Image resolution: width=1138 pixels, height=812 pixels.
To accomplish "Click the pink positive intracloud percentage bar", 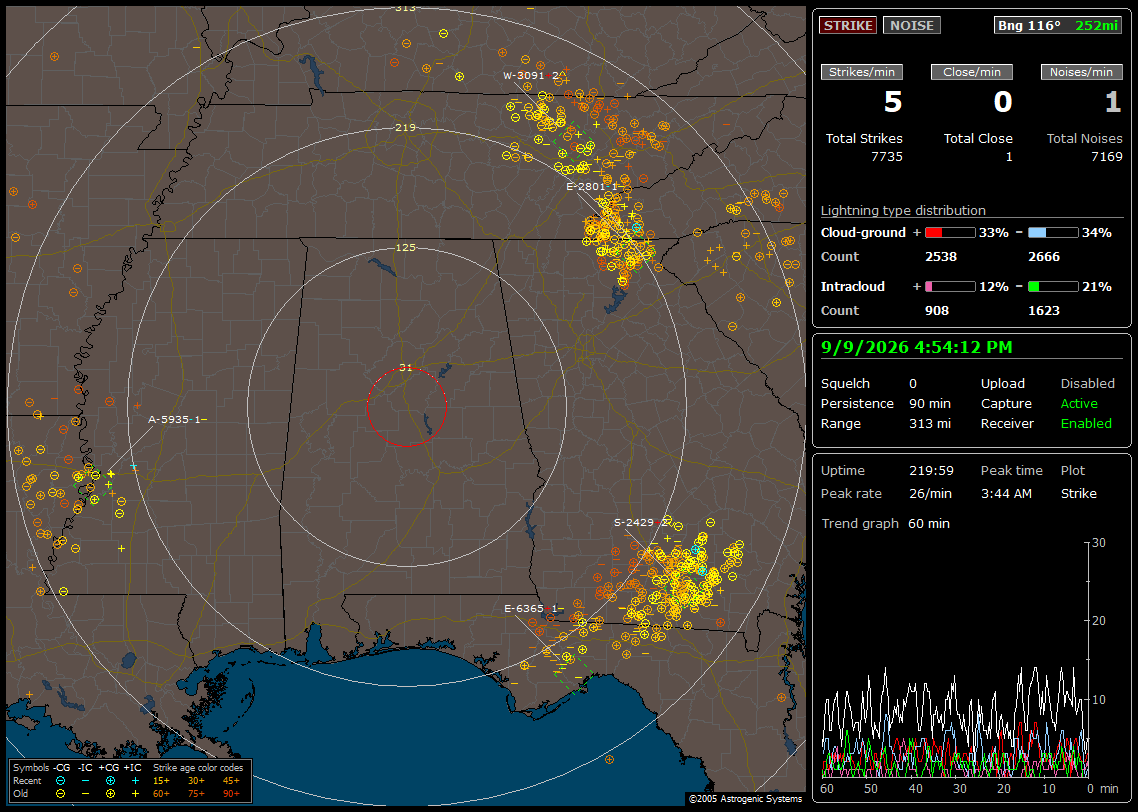I will tap(950, 287).
